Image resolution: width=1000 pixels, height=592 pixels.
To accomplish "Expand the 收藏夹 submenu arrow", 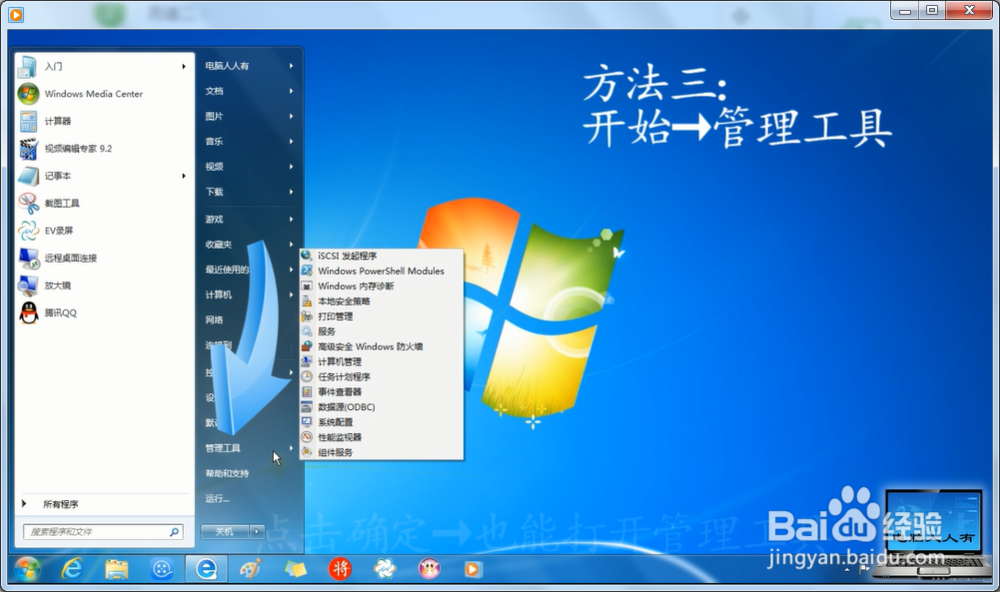I will click(x=291, y=244).
